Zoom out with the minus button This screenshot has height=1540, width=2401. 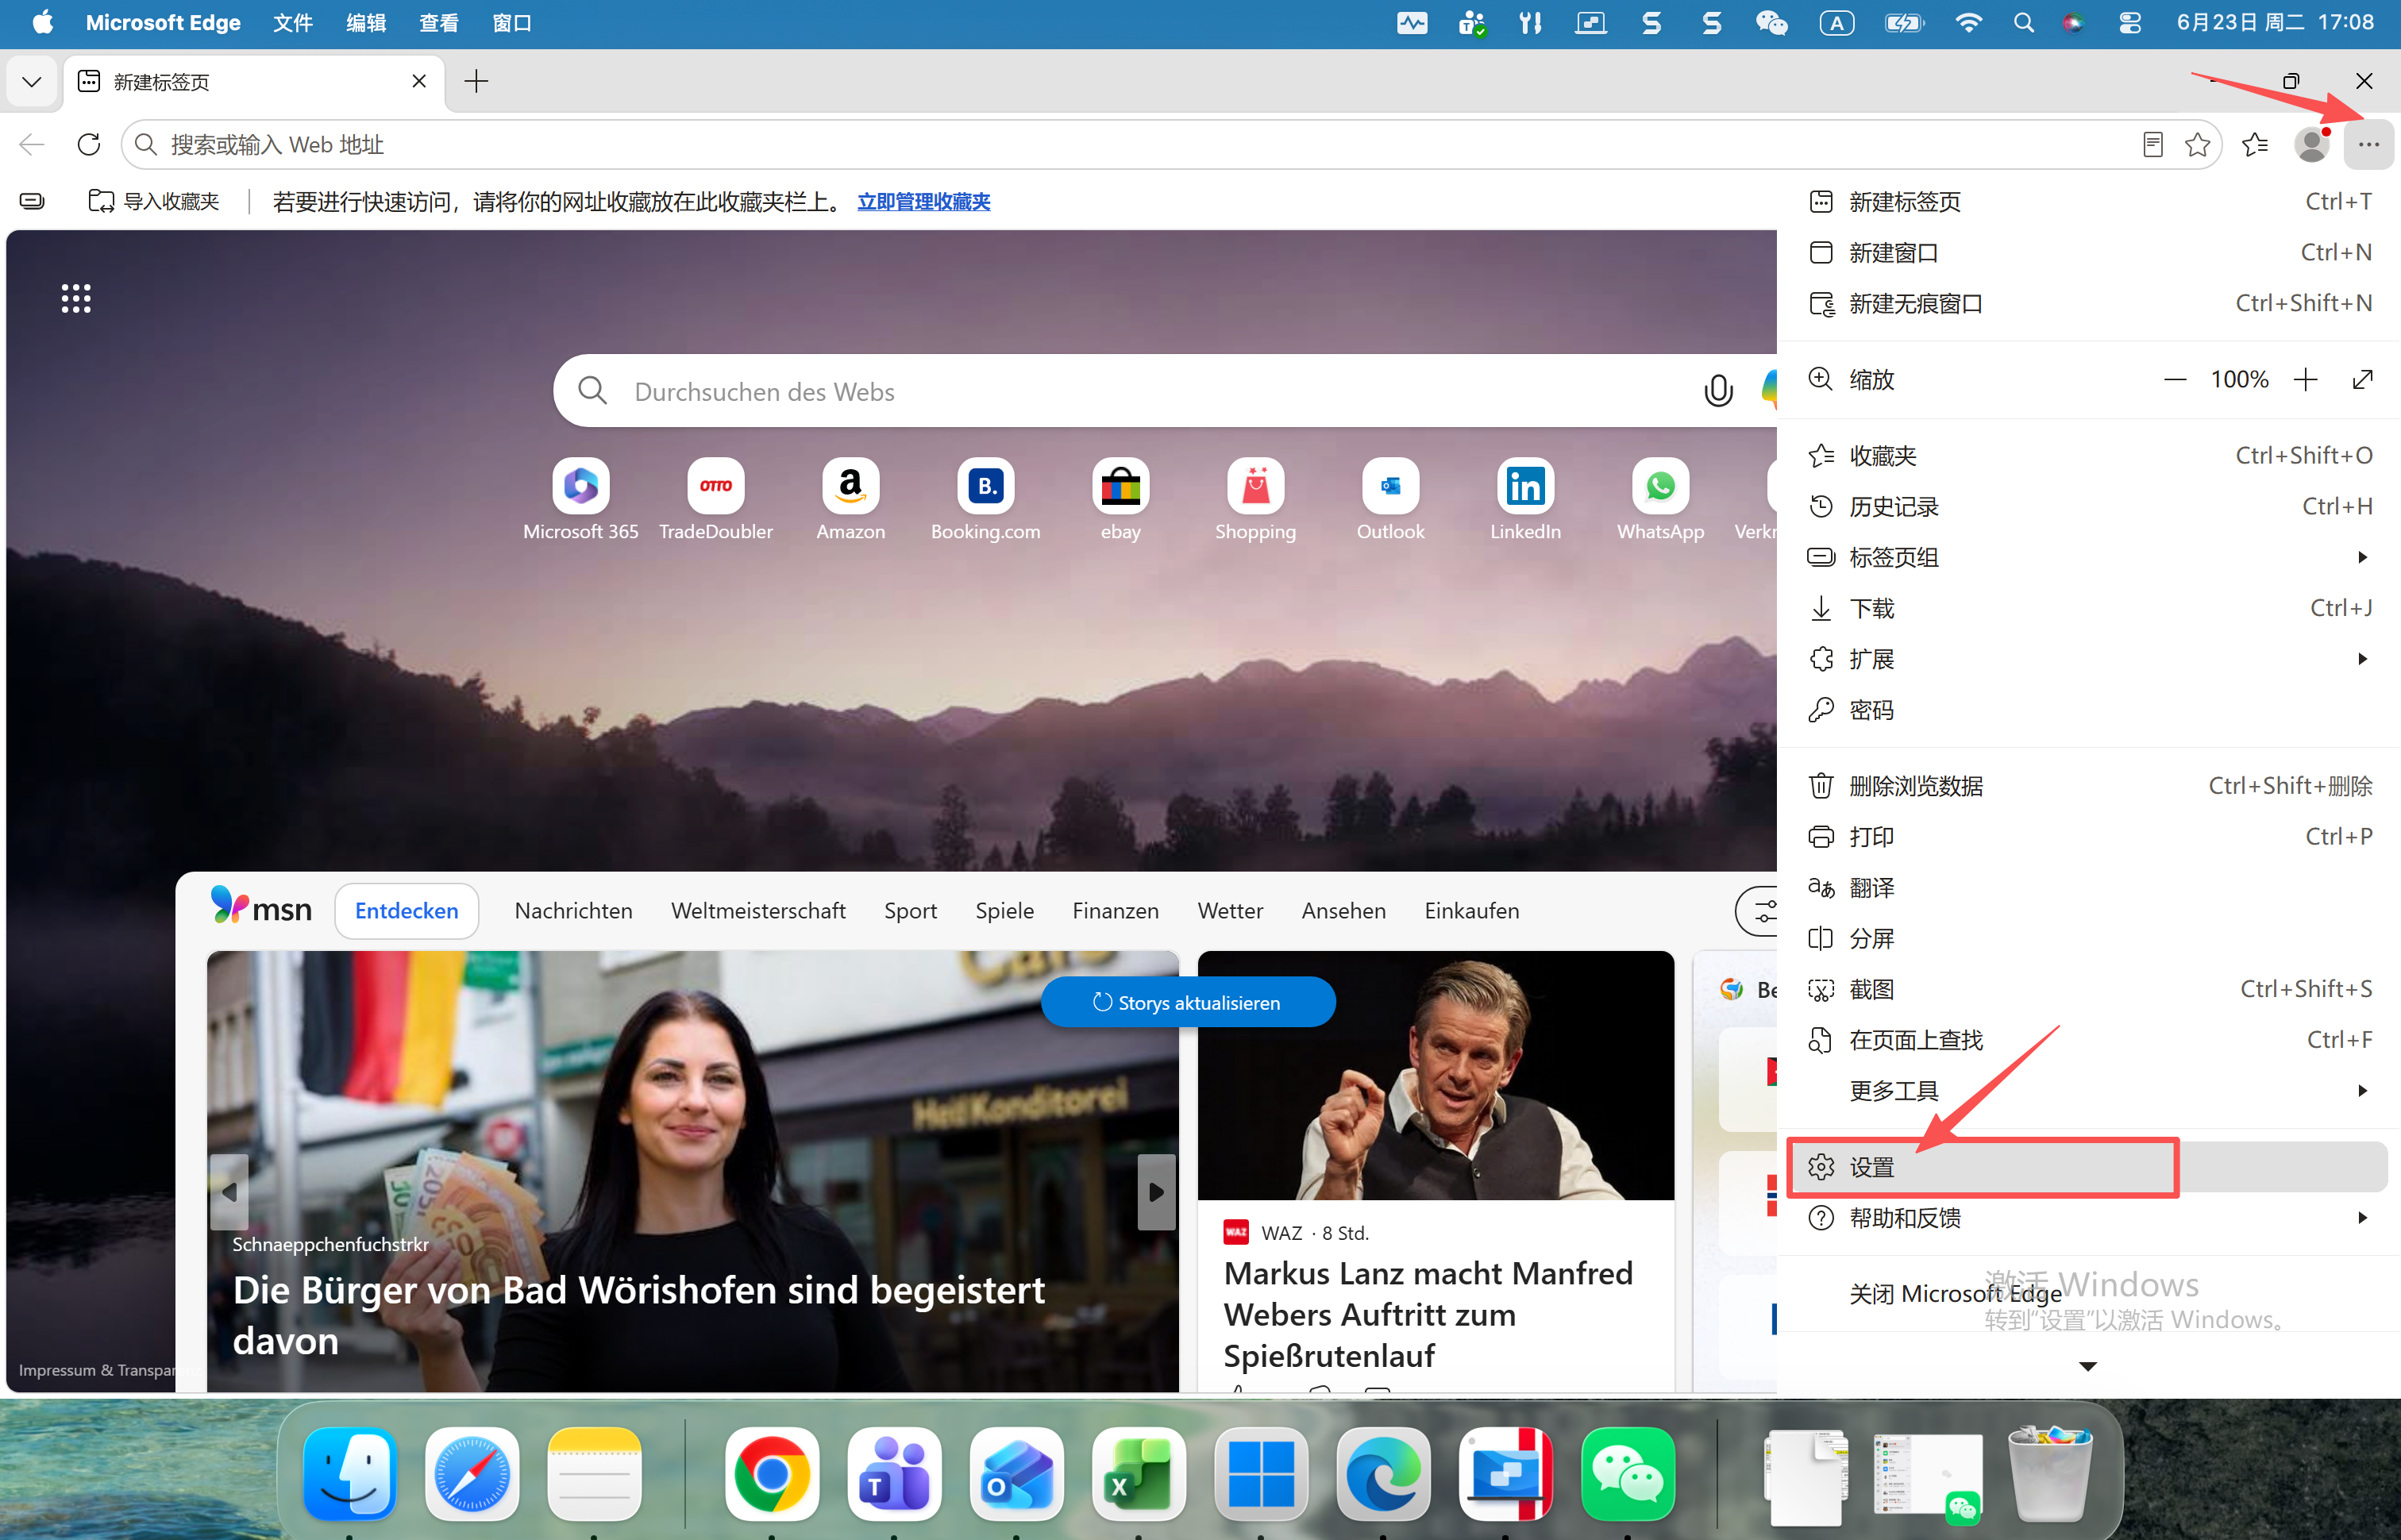click(2174, 380)
